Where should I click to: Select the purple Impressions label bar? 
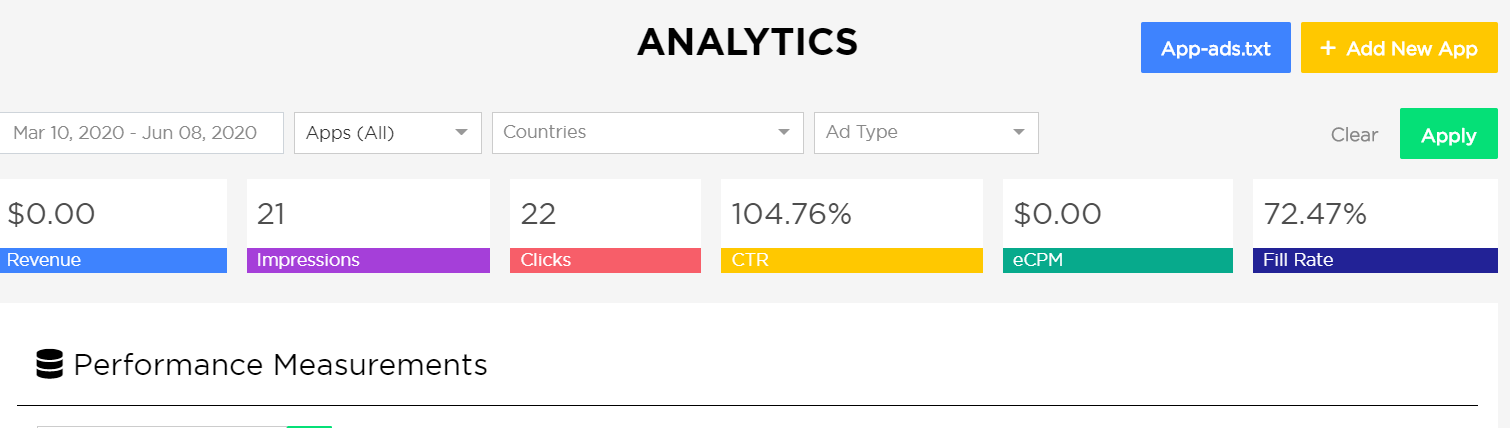(368, 260)
